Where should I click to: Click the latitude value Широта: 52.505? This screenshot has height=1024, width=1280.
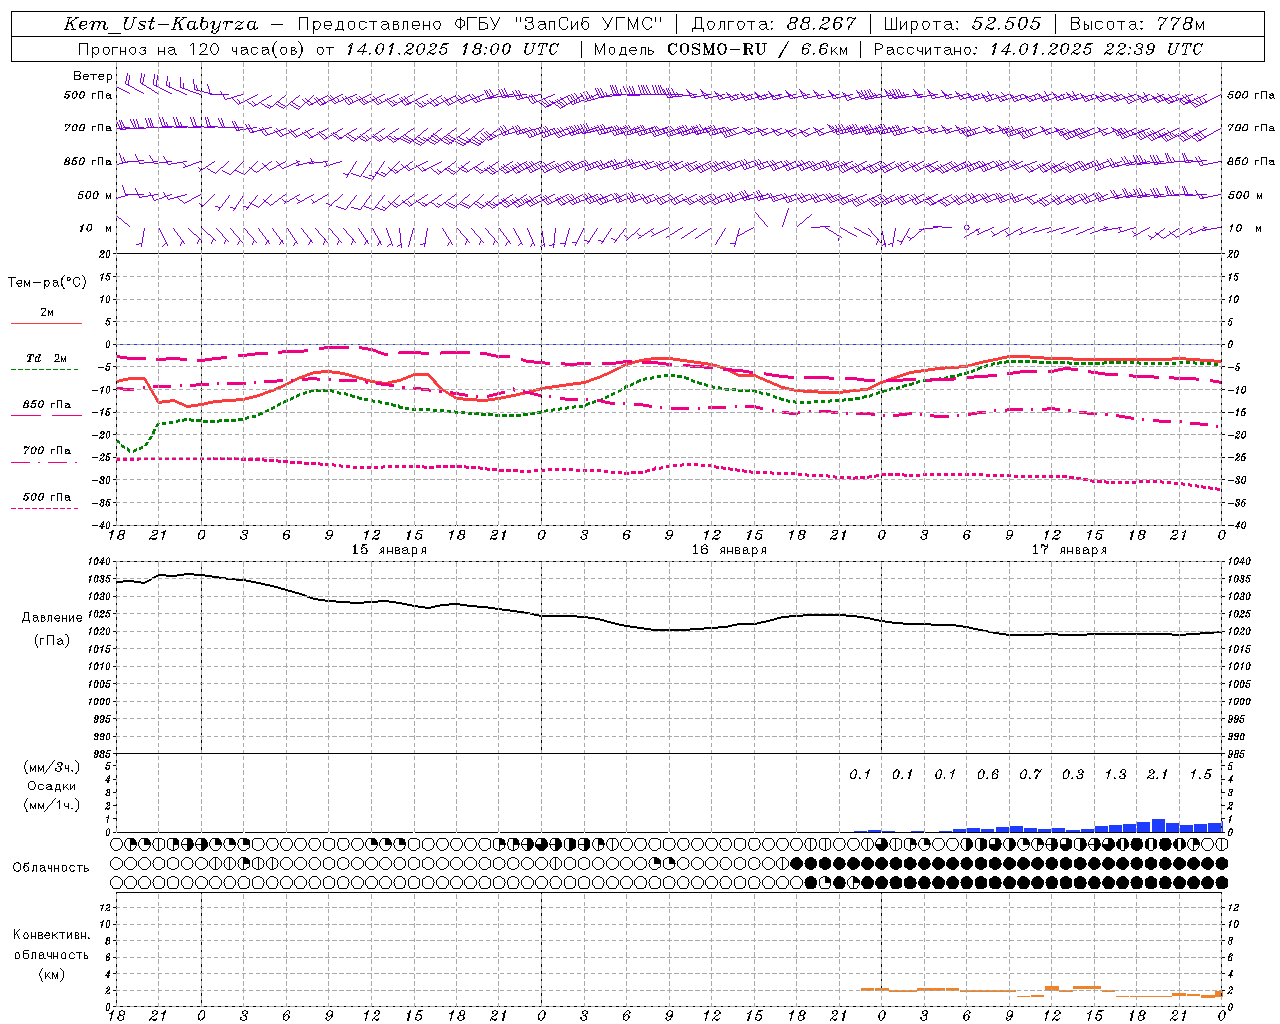(961, 24)
